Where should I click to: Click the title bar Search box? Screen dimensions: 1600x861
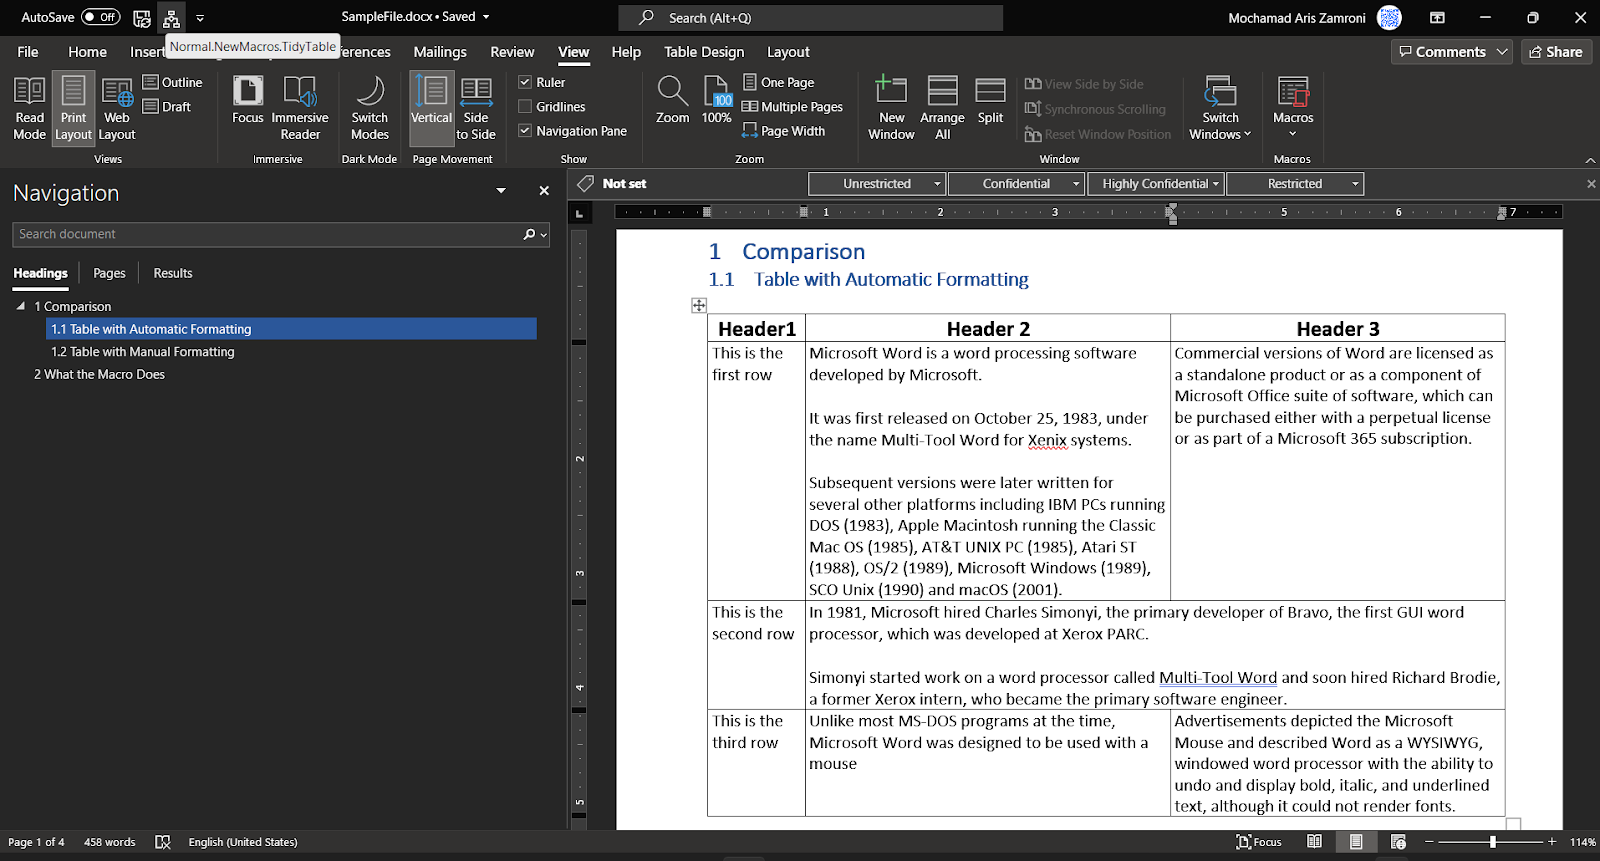pyautogui.click(x=811, y=18)
